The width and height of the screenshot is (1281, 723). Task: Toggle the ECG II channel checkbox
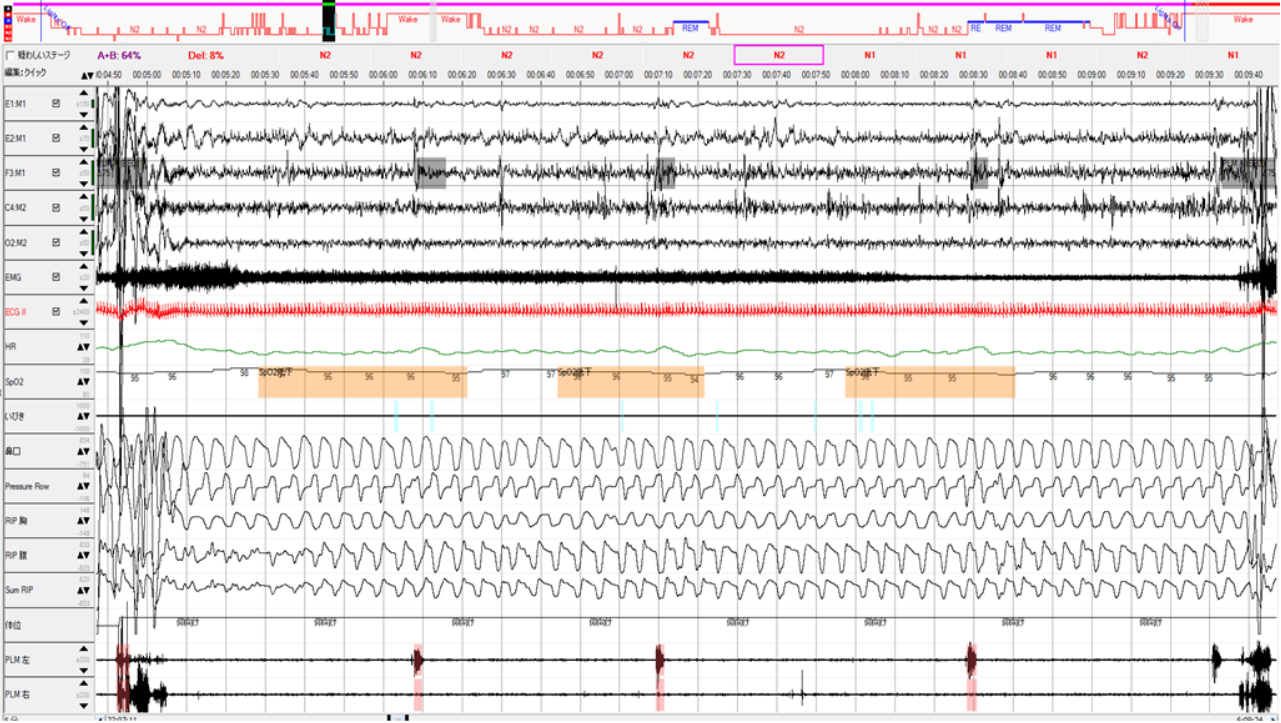pos(56,312)
